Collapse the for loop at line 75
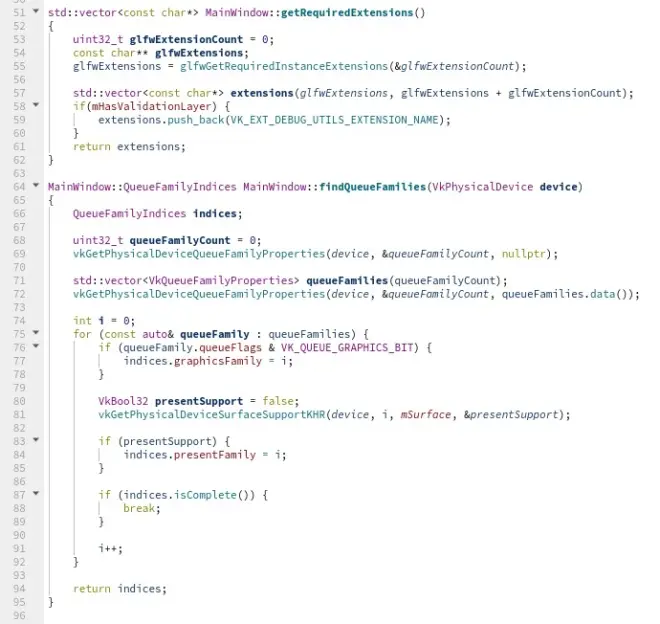The width and height of the screenshot is (660, 624). pos(36,332)
